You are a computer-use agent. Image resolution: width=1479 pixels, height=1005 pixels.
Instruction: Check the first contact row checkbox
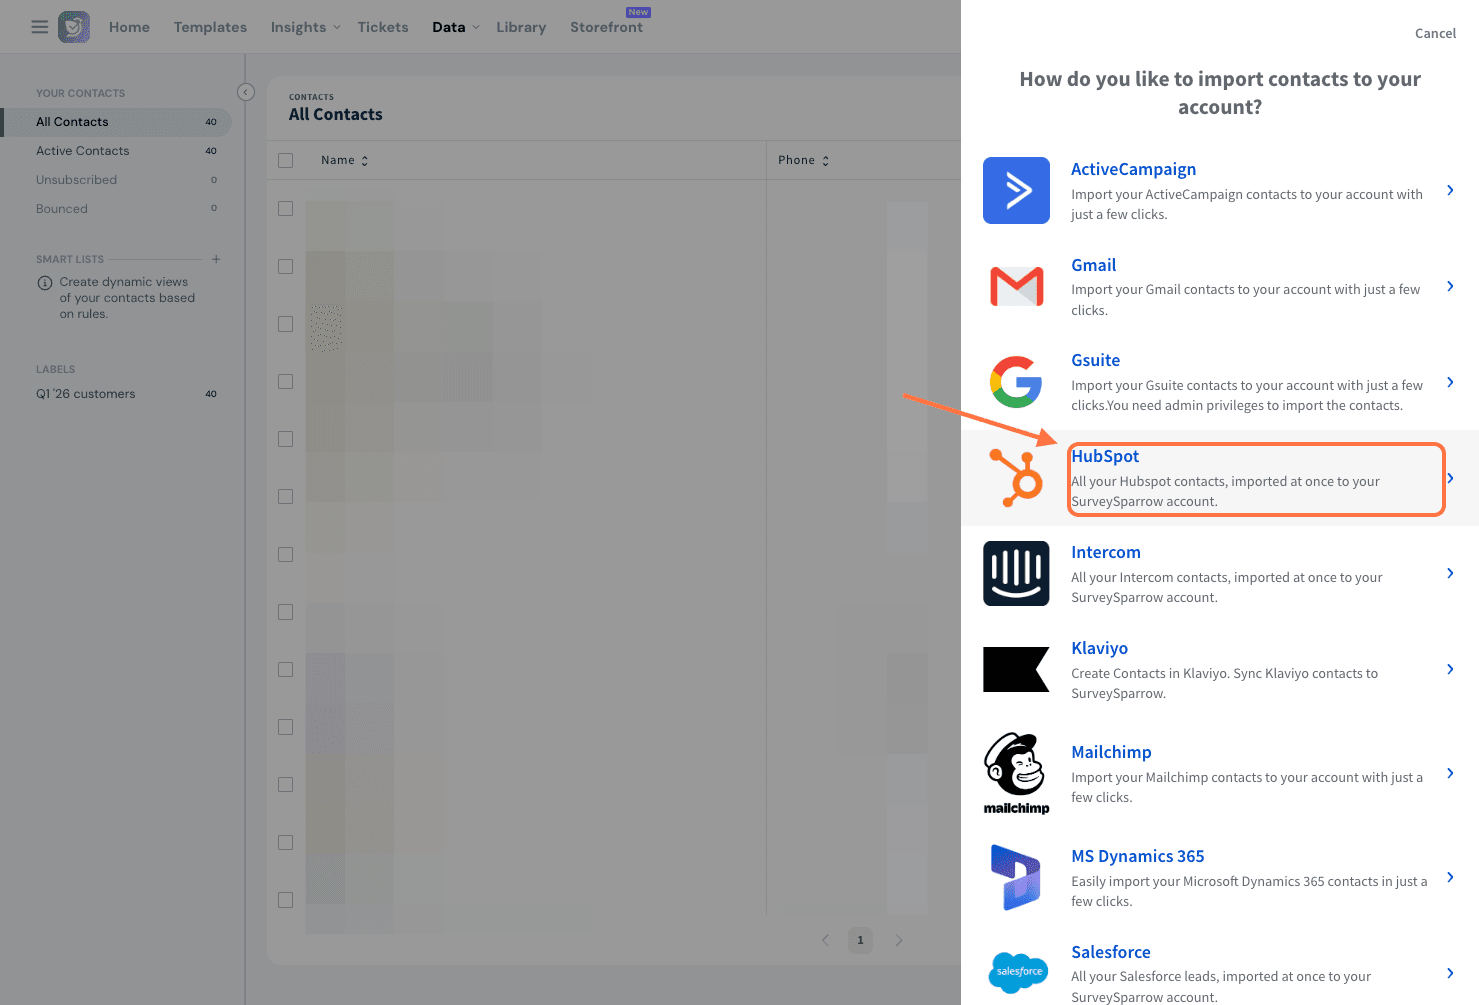286,209
